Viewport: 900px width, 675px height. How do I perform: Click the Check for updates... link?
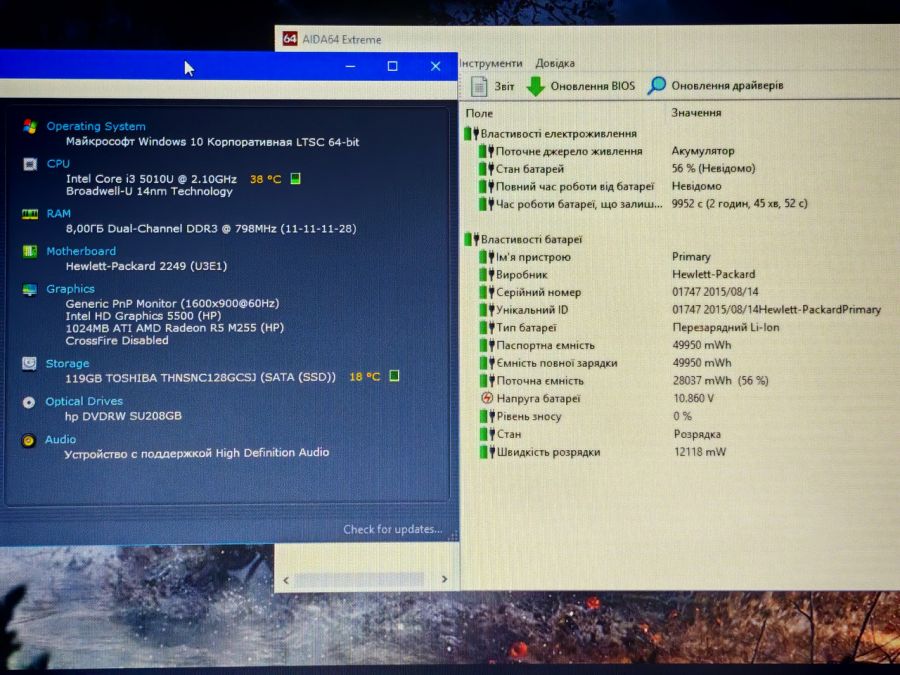tap(393, 529)
